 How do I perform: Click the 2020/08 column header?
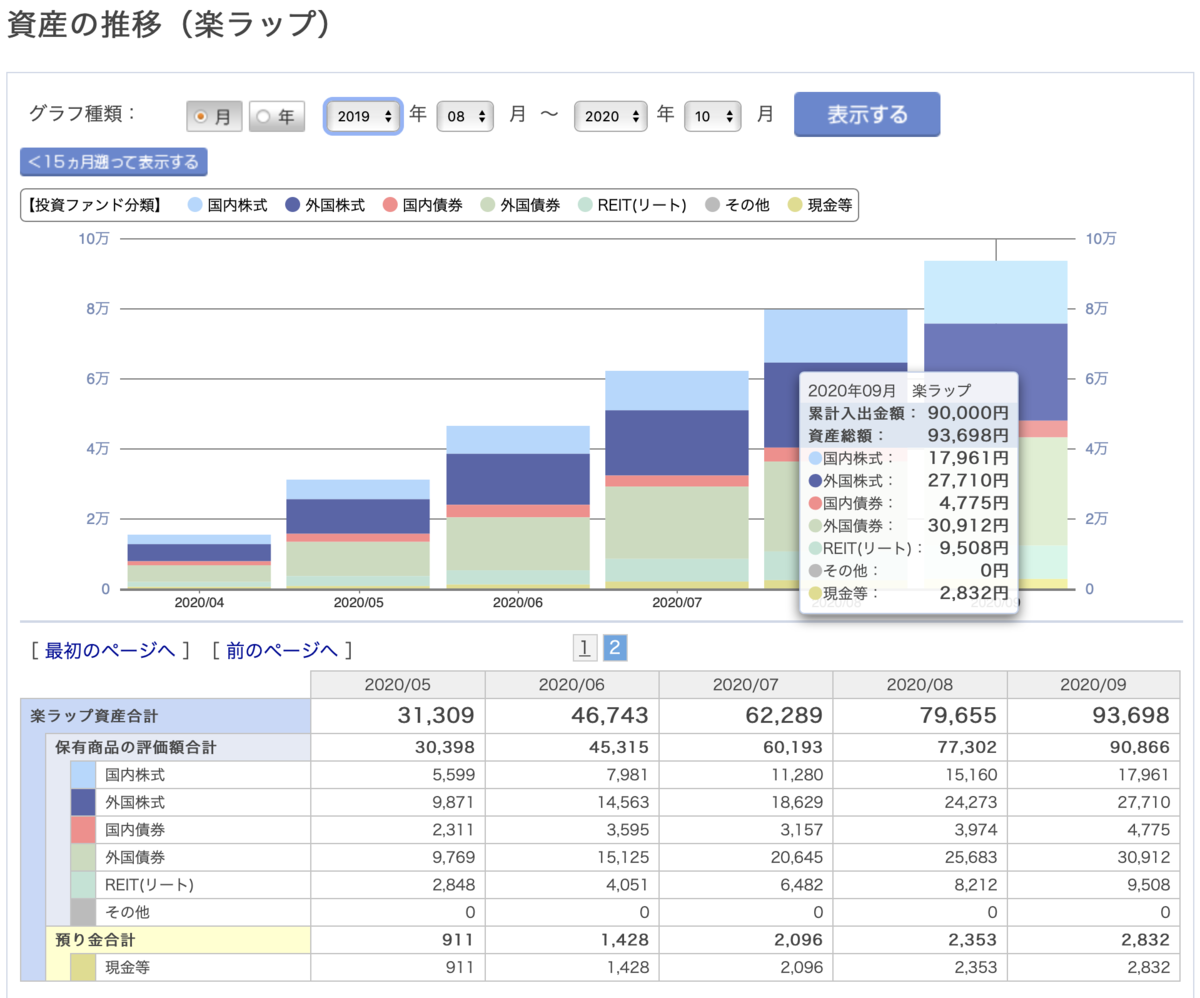click(919, 685)
